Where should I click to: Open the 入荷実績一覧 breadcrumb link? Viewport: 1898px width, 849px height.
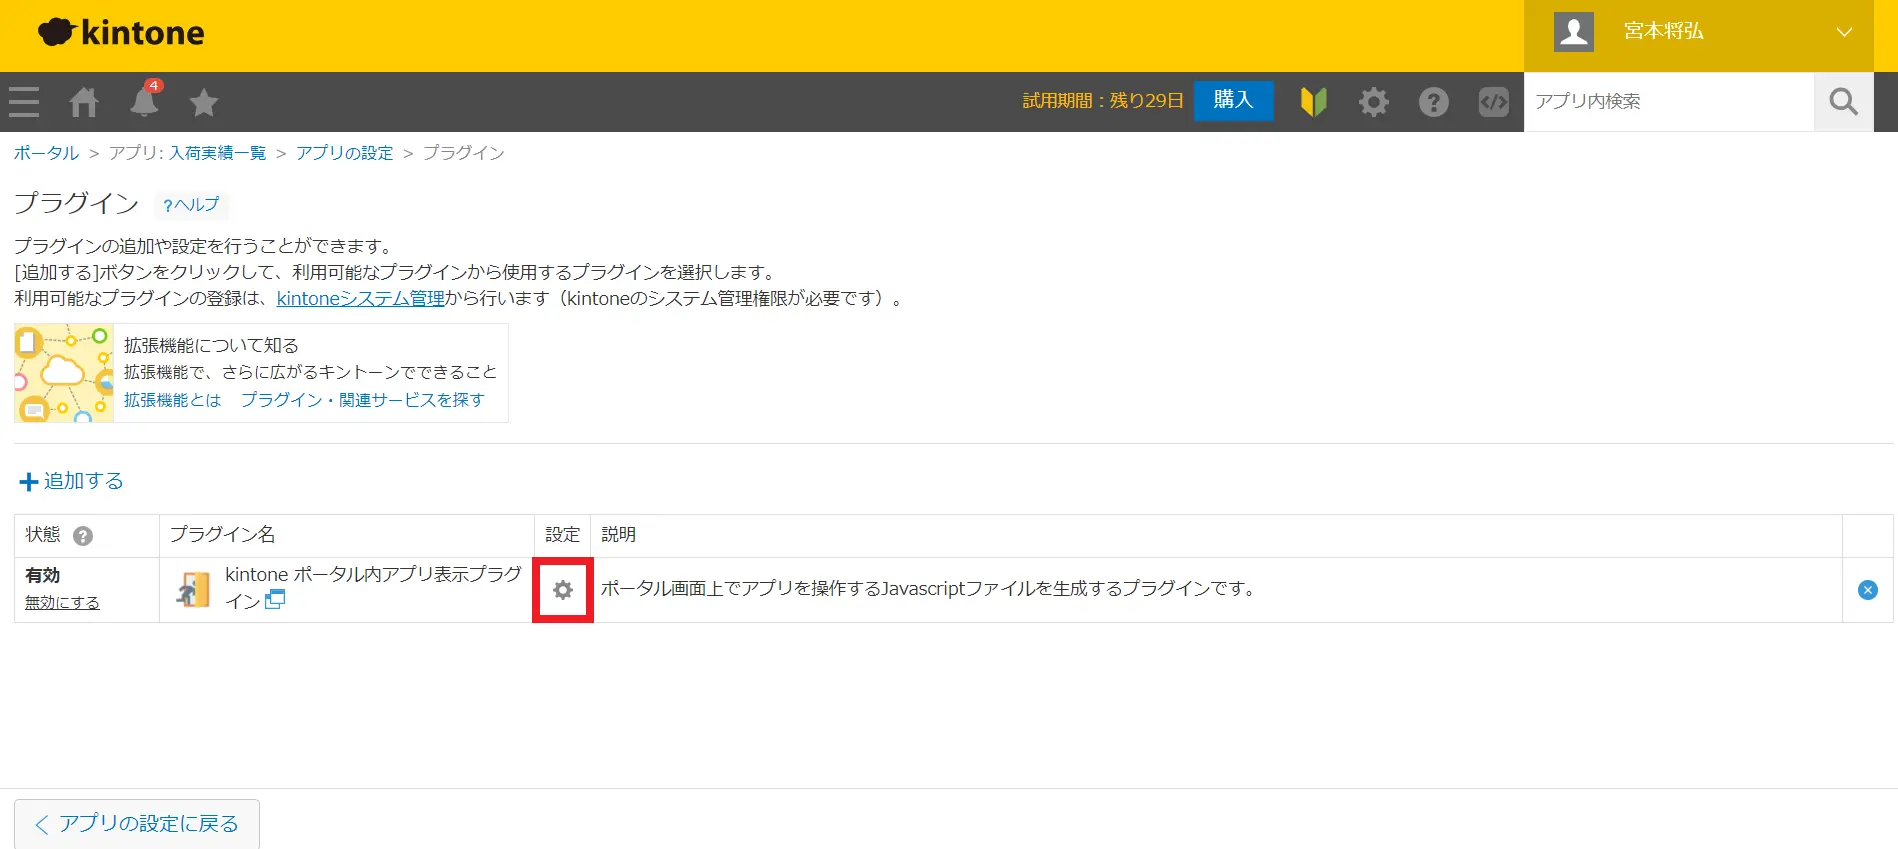pos(217,153)
